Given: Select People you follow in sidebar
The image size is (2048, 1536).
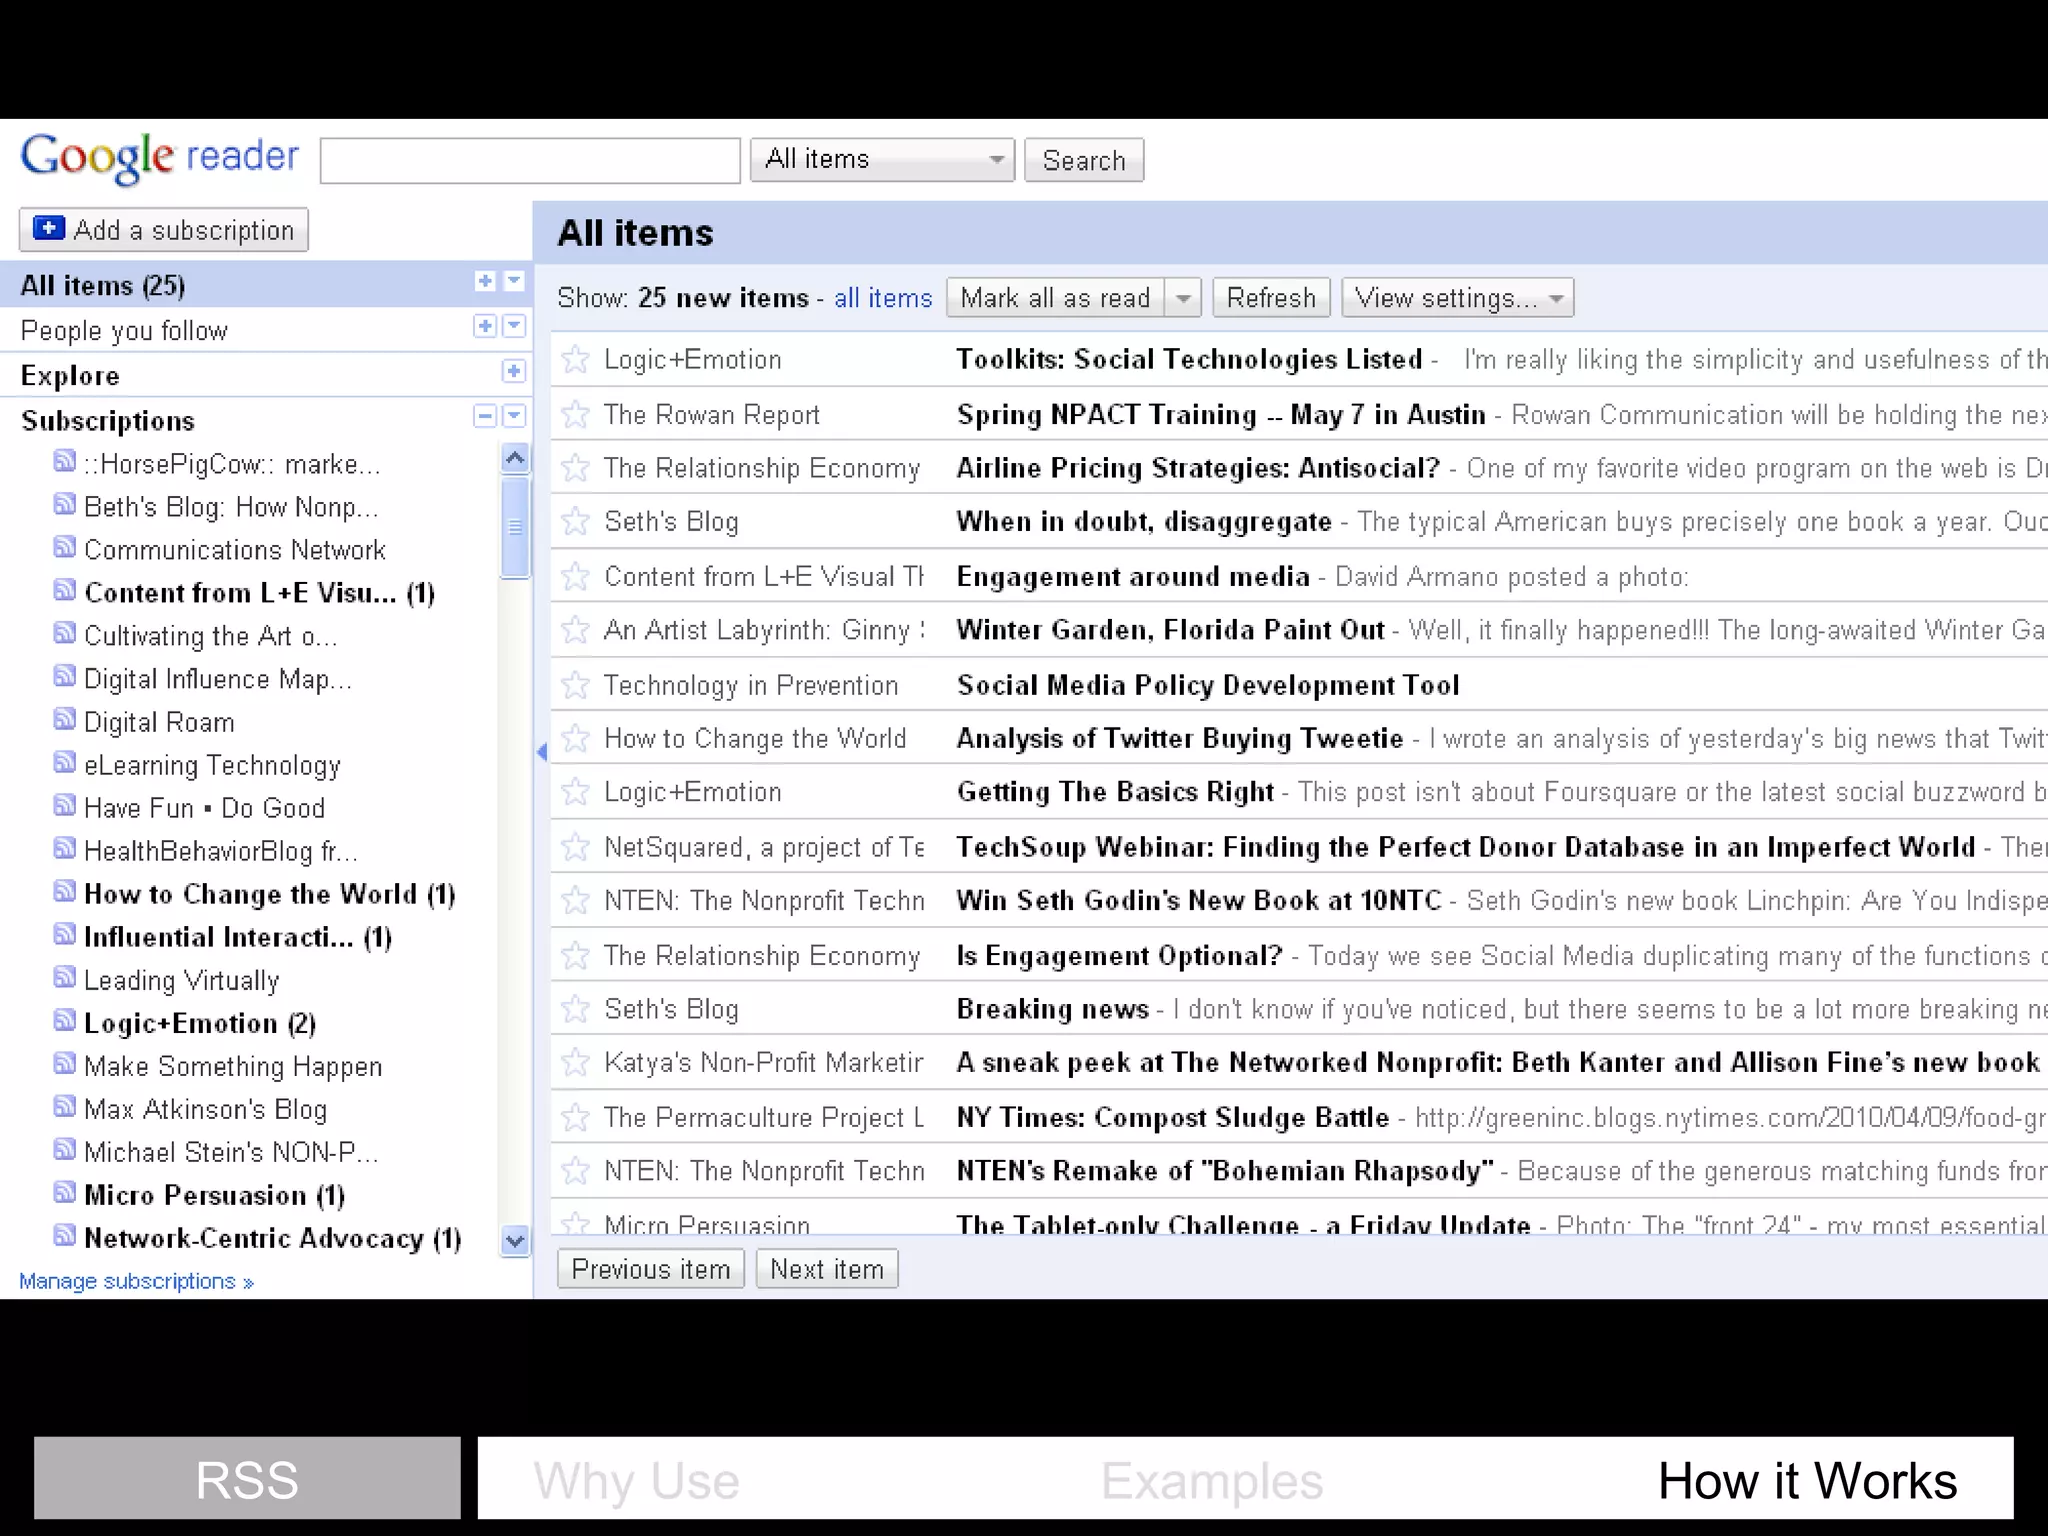Looking at the screenshot, I should tap(124, 331).
